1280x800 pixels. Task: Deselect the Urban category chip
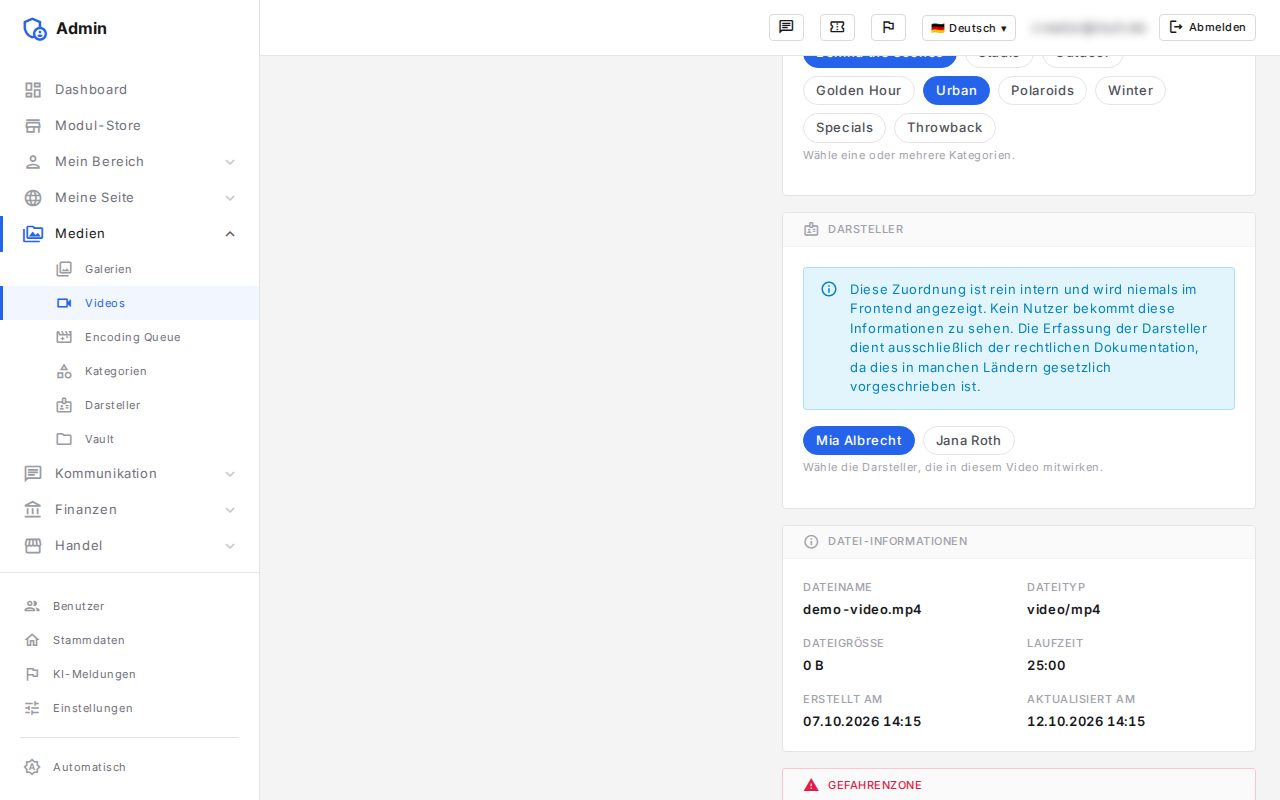click(x=956, y=90)
